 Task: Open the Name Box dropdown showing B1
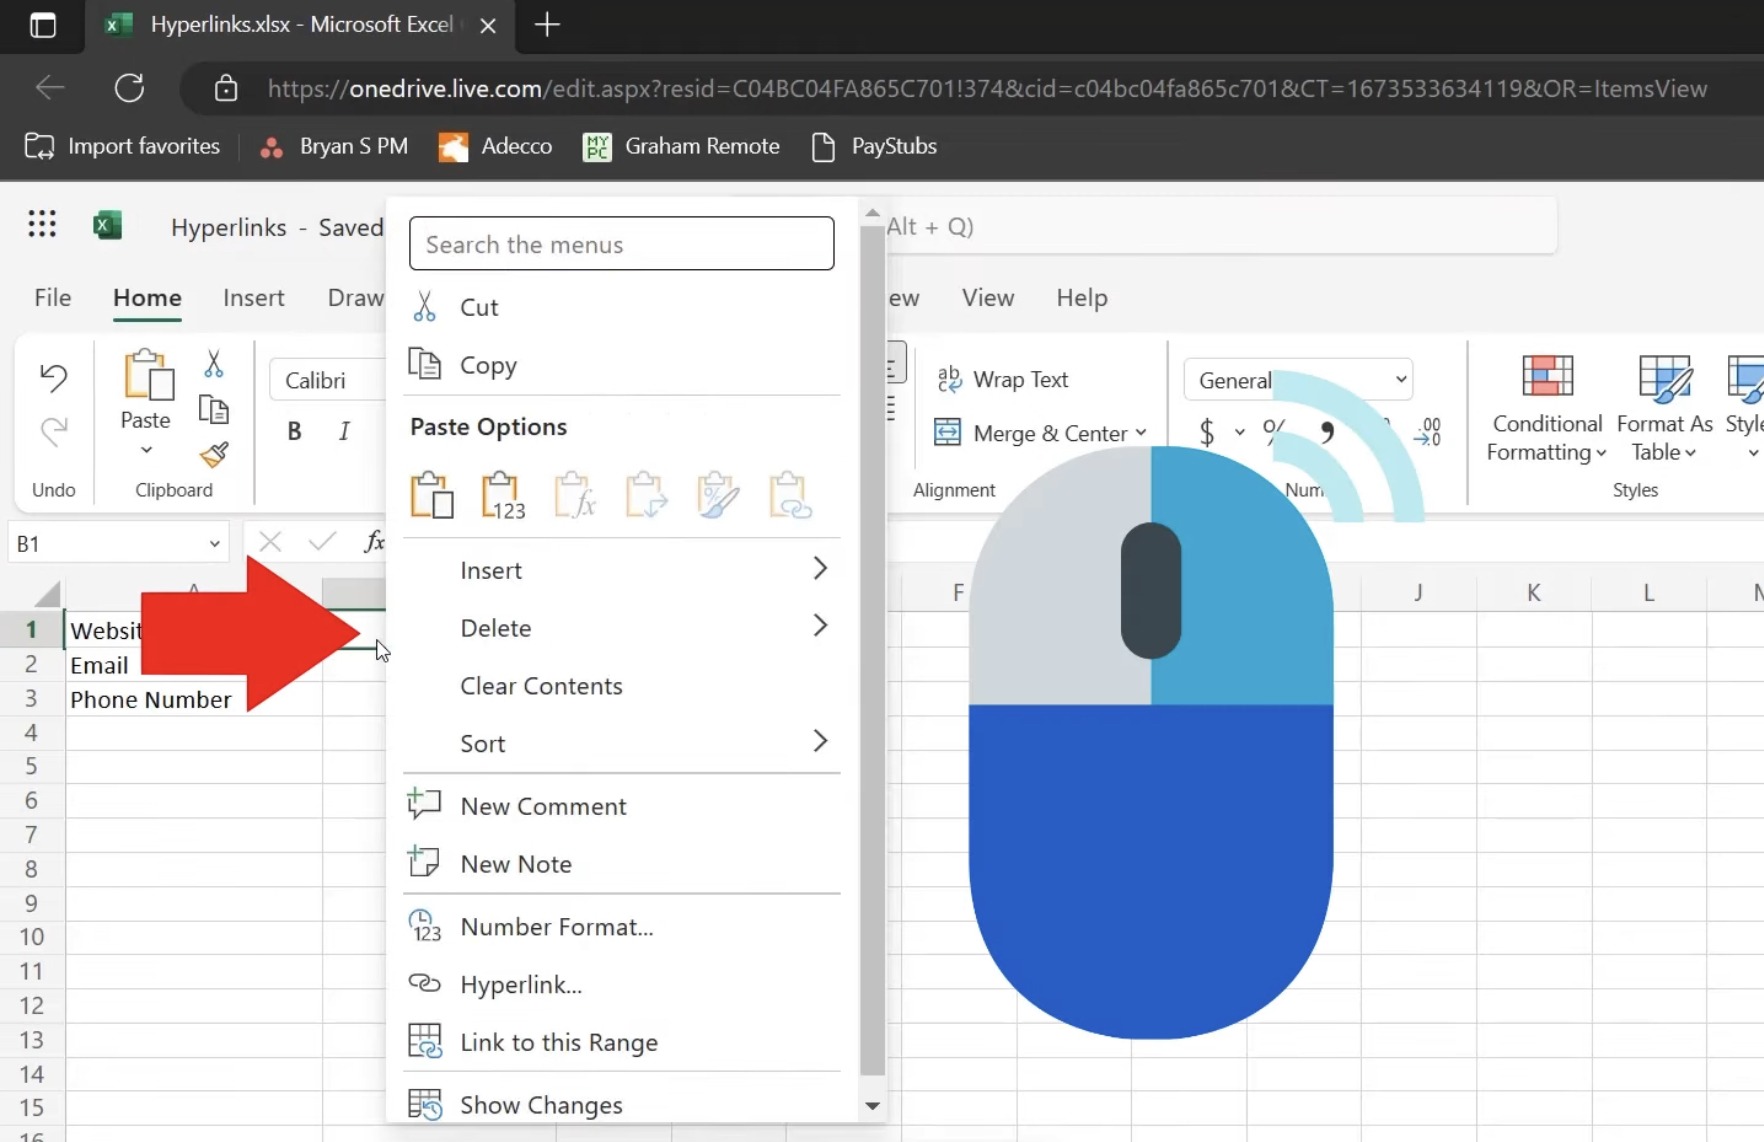pos(214,544)
